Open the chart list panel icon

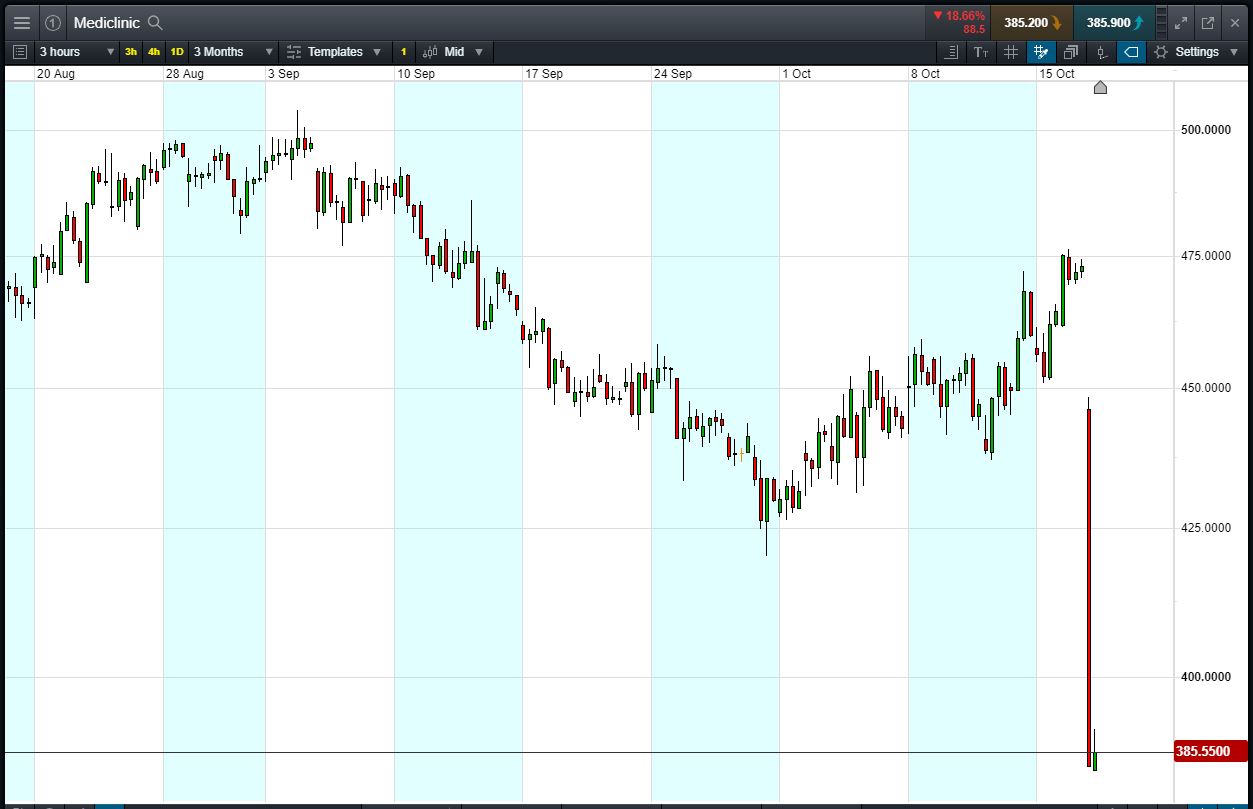coord(20,51)
